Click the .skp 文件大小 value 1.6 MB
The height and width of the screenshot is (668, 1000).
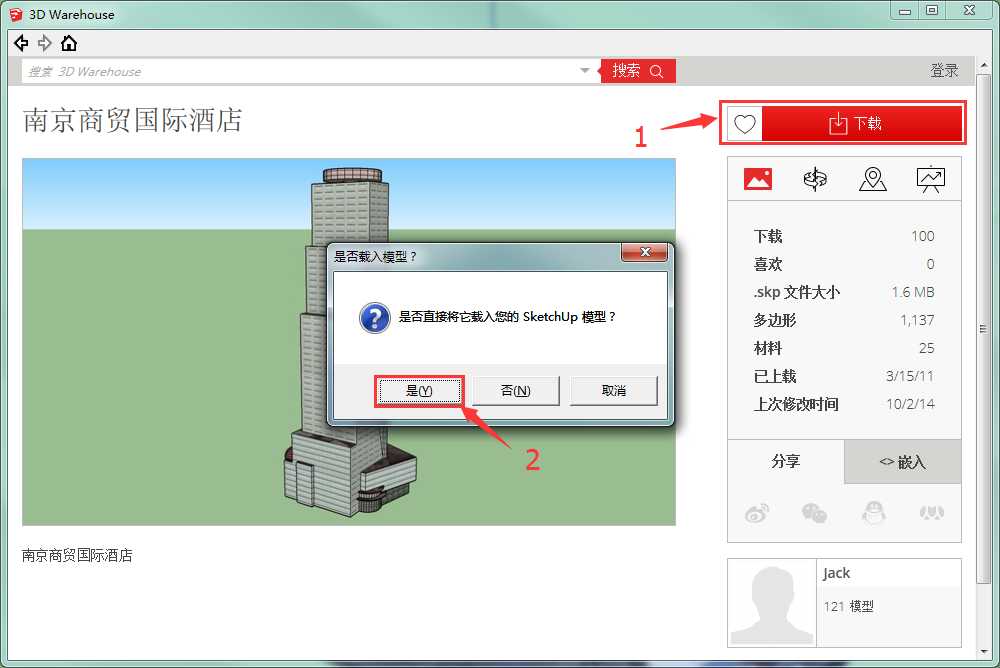point(913,292)
